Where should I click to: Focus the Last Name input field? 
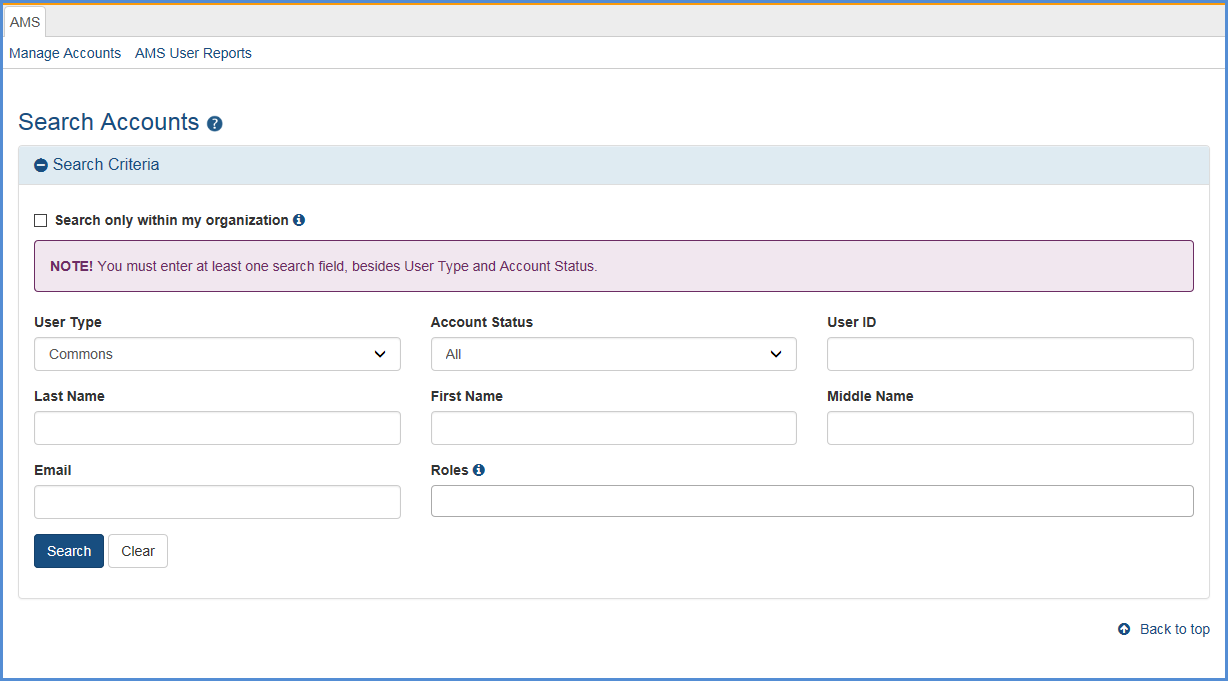217,428
